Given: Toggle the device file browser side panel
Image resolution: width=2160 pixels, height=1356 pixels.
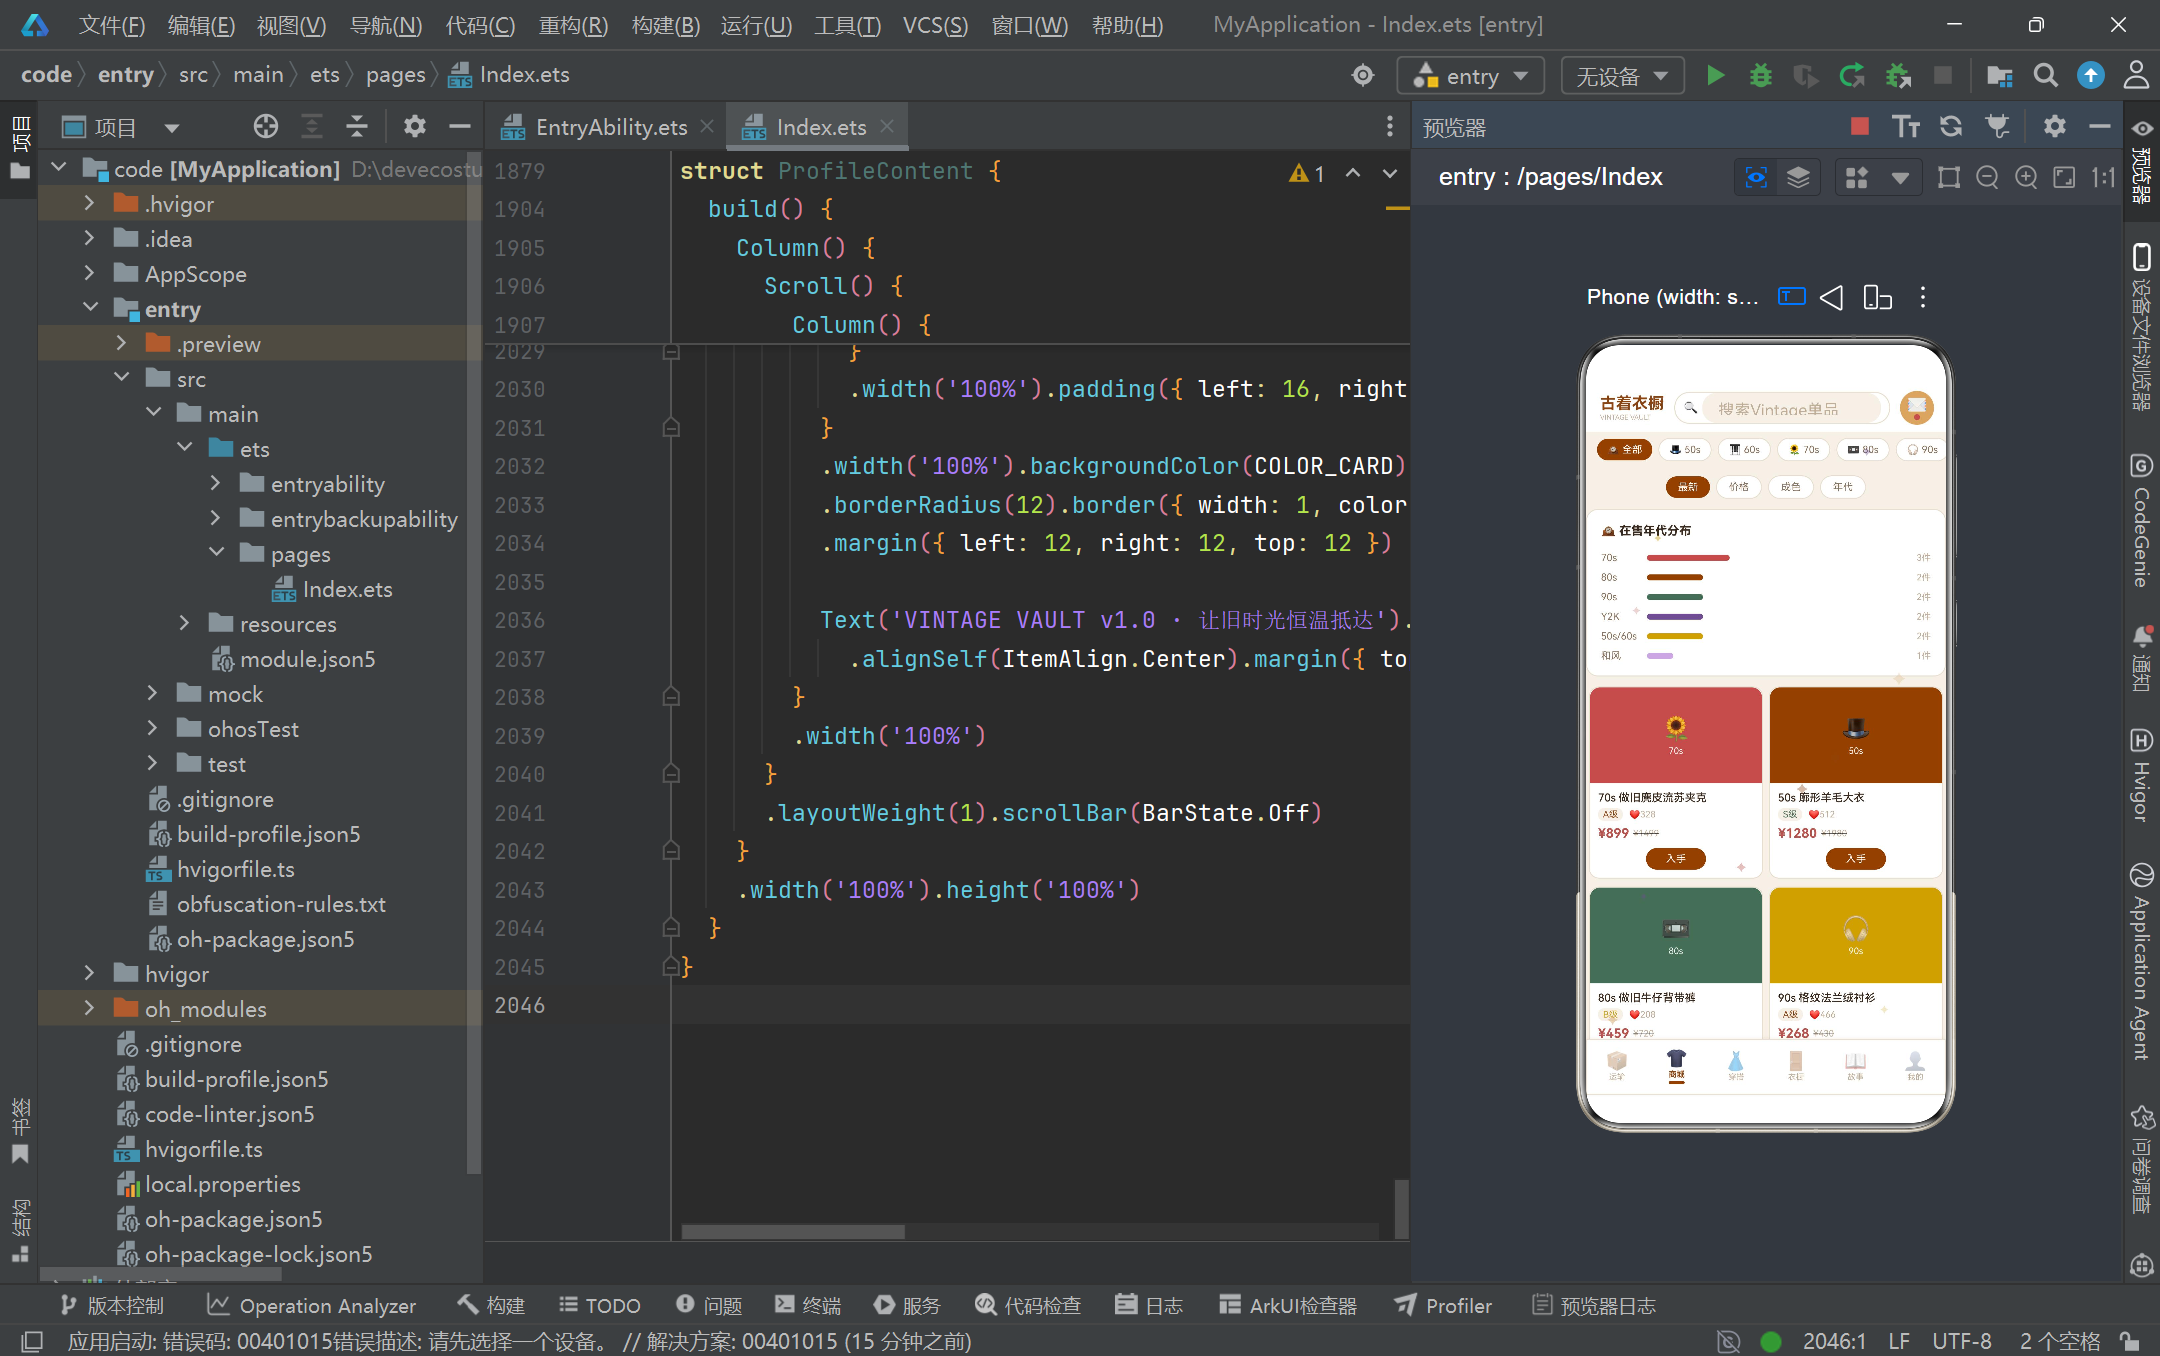Looking at the screenshot, I should (x=2141, y=327).
